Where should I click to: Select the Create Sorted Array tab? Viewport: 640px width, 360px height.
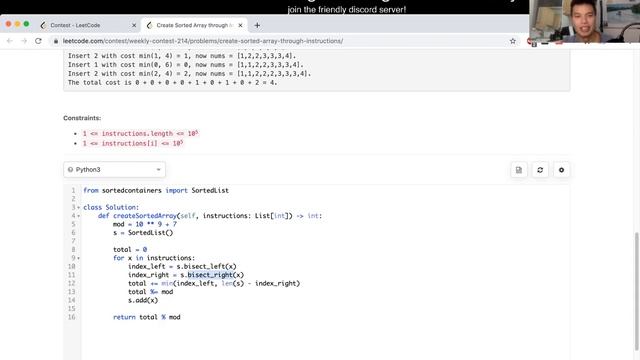click(194, 25)
